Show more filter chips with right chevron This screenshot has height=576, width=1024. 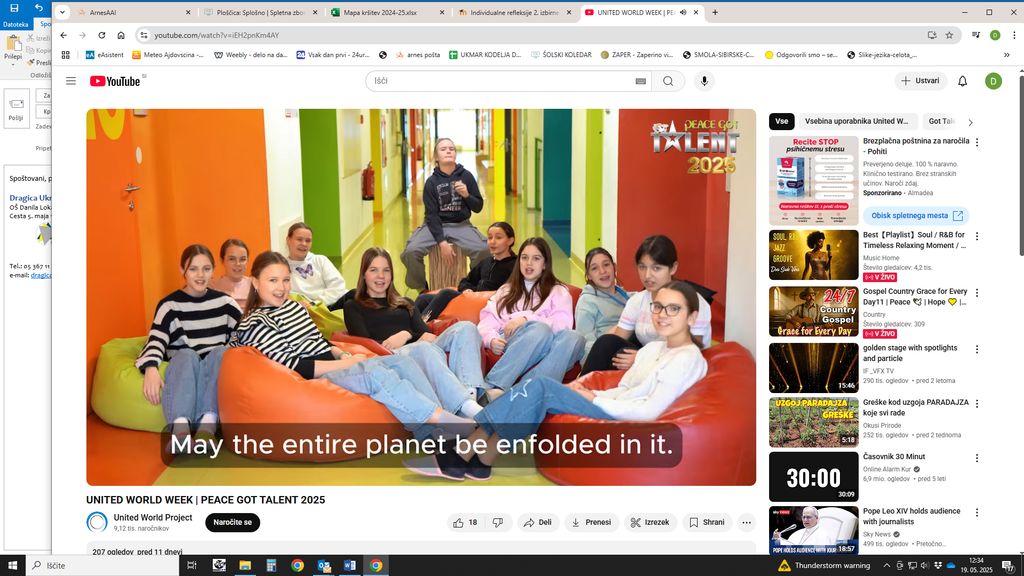coord(969,122)
